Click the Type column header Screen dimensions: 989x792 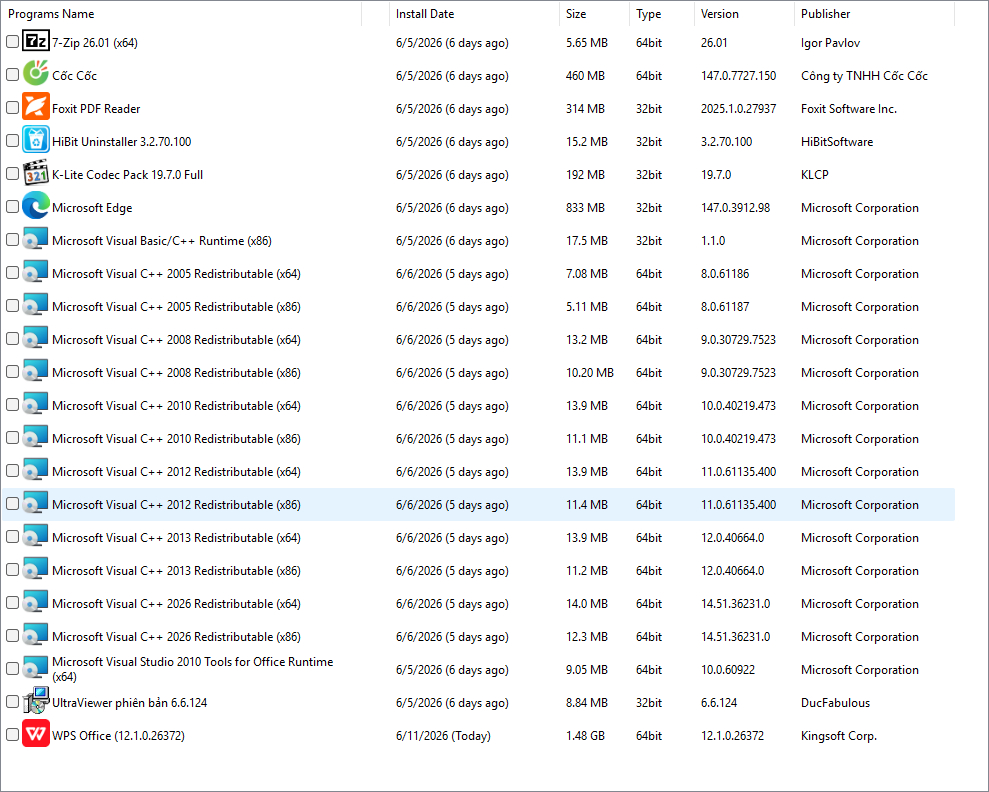[x=662, y=14]
